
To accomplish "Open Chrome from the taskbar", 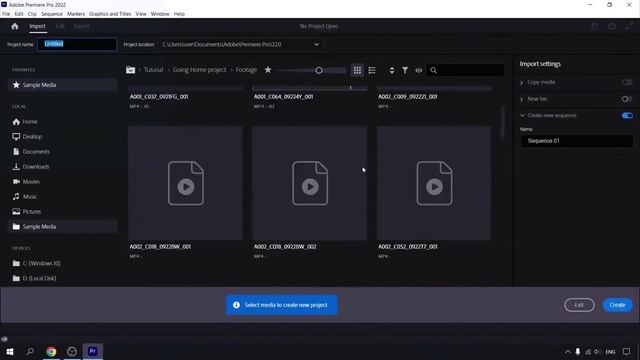I will coord(51,351).
